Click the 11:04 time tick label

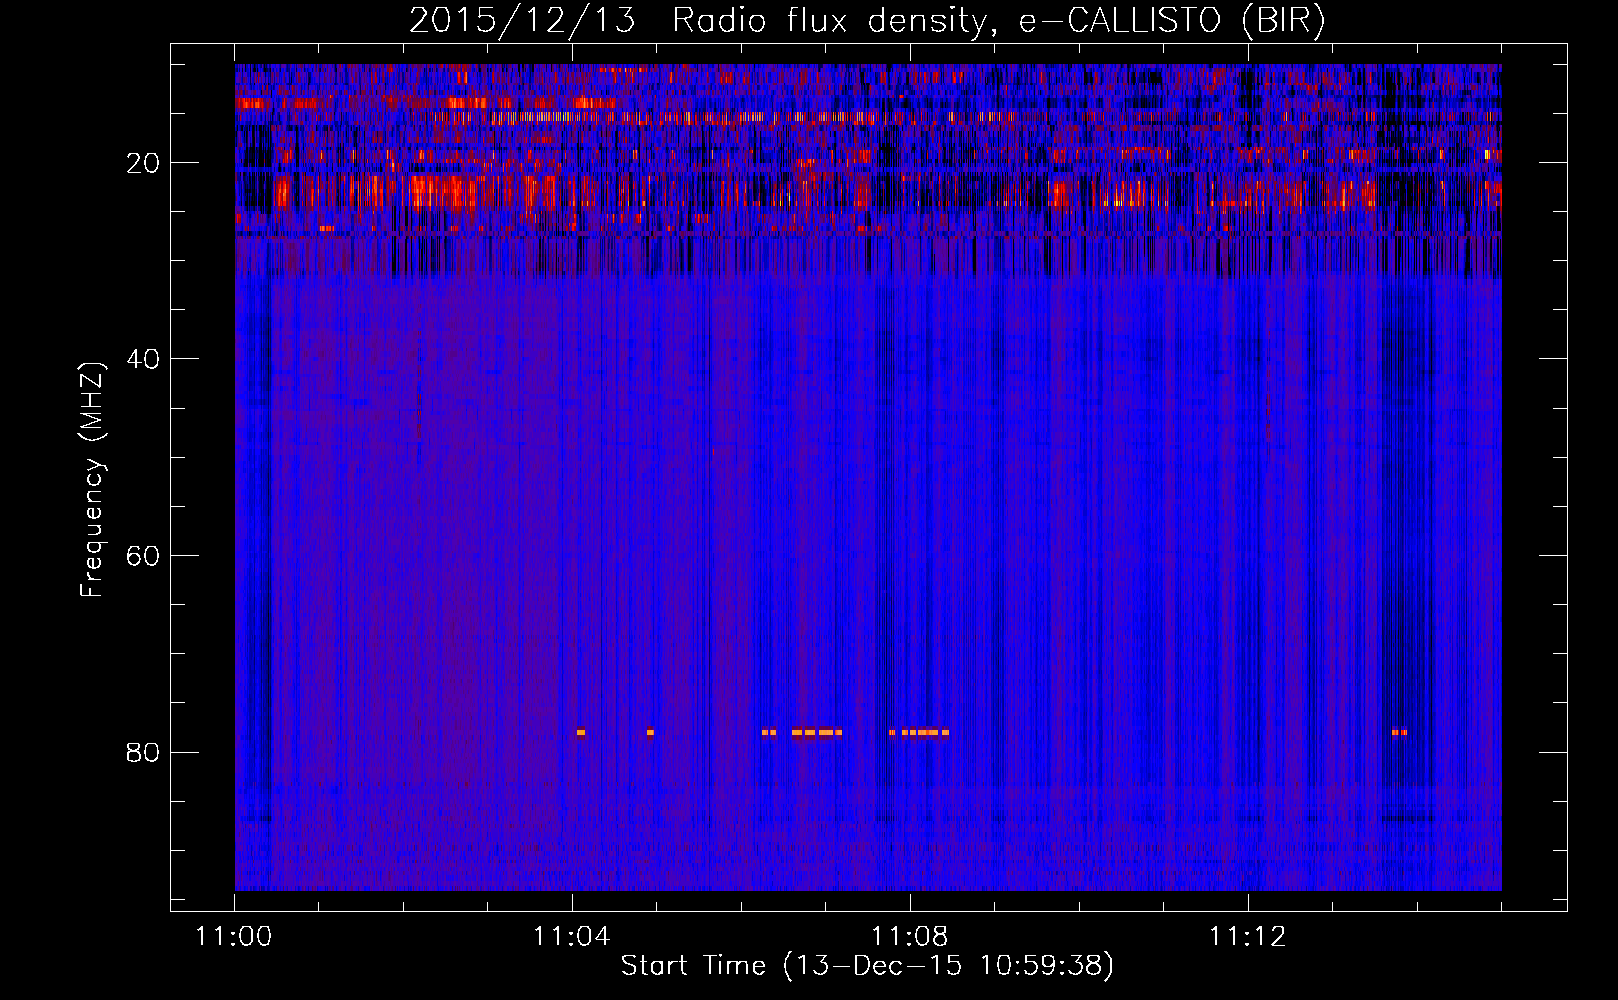pos(572,937)
